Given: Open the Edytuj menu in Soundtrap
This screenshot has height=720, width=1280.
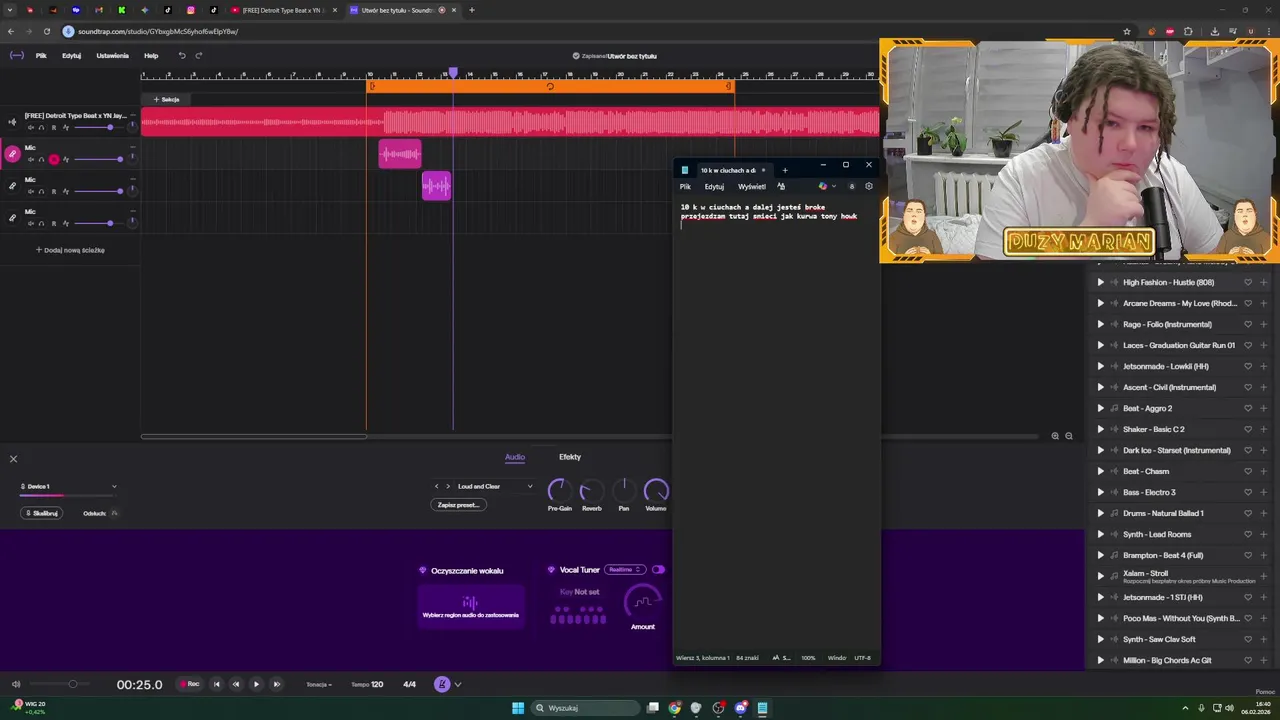Looking at the screenshot, I should point(71,56).
